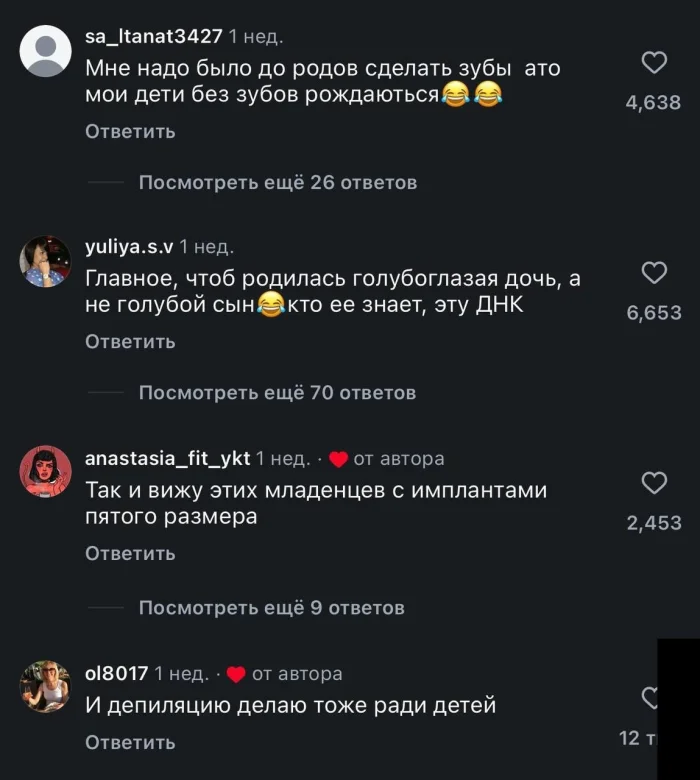Open yuliya.s.v's profile picture

tap(45, 262)
